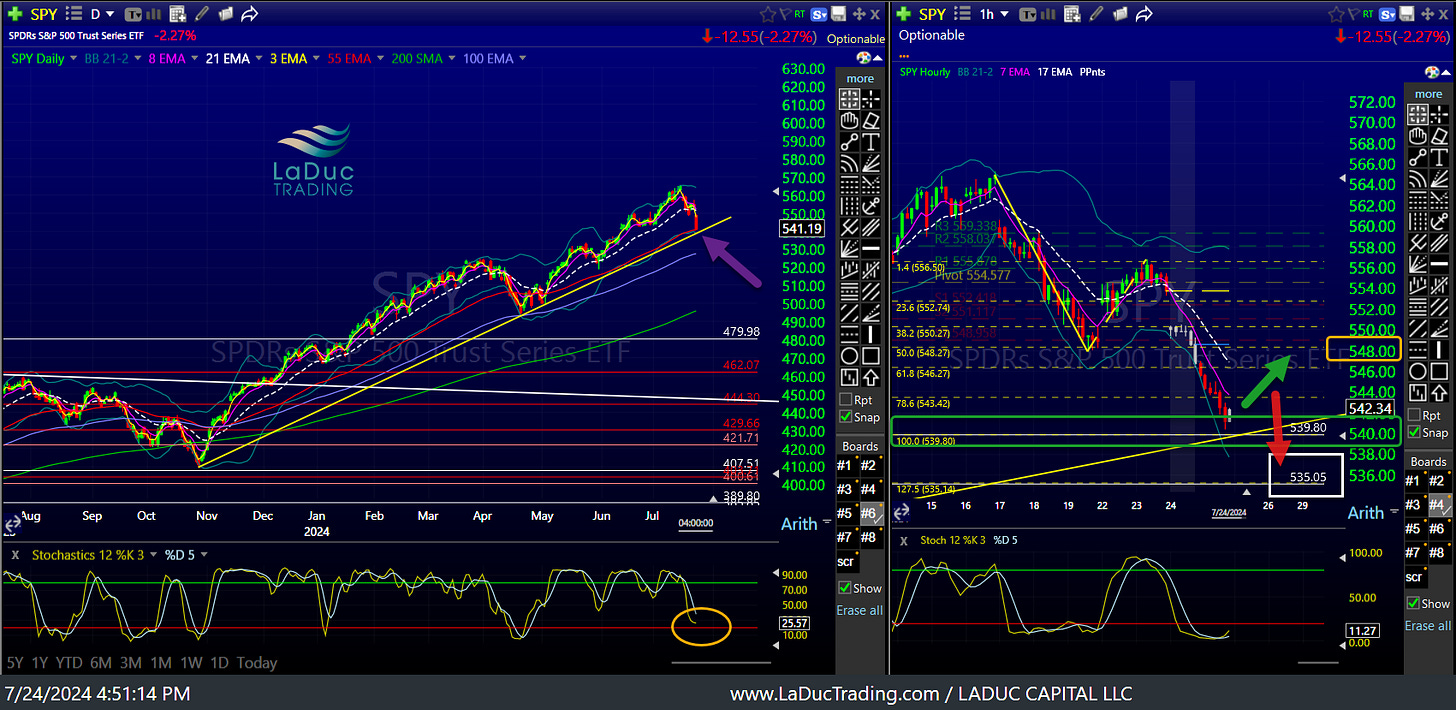Click the color palette icon in the hourly chart
Viewport: 1456px width, 710px height.
pyautogui.click(x=1432, y=72)
